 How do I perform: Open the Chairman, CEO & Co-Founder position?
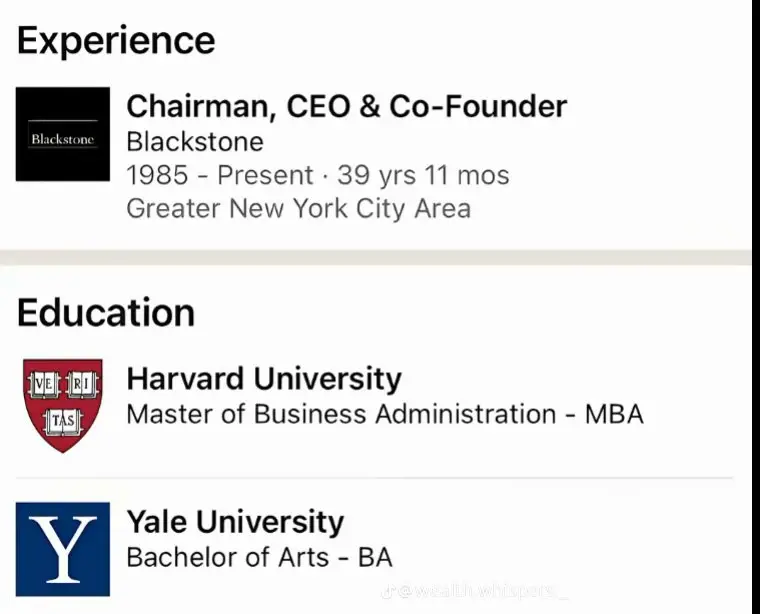[346, 106]
